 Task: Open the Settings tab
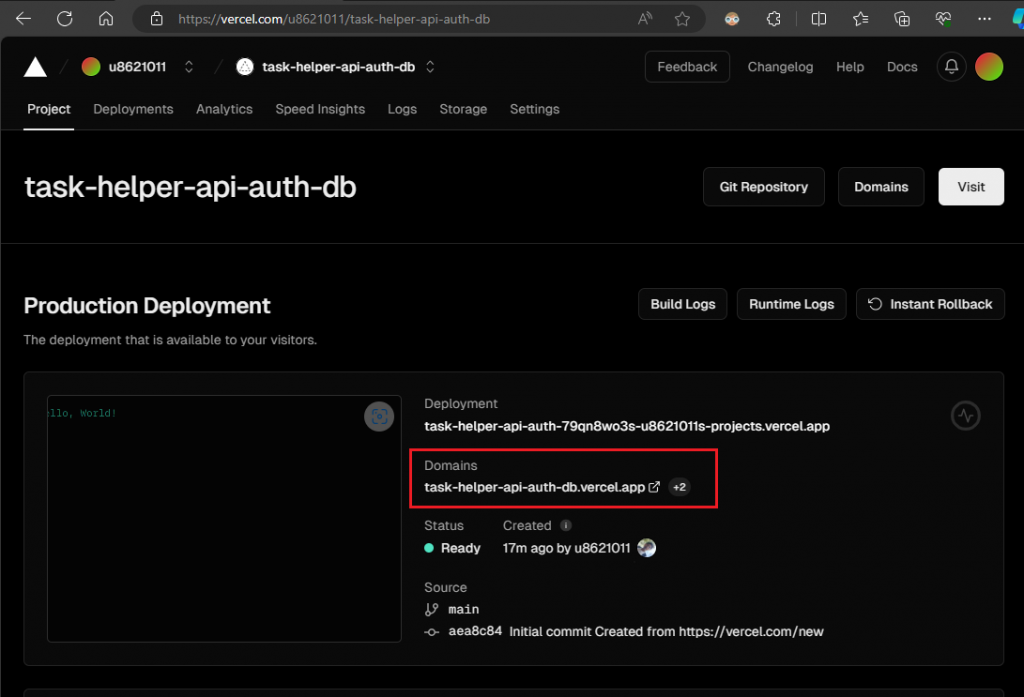pos(534,109)
